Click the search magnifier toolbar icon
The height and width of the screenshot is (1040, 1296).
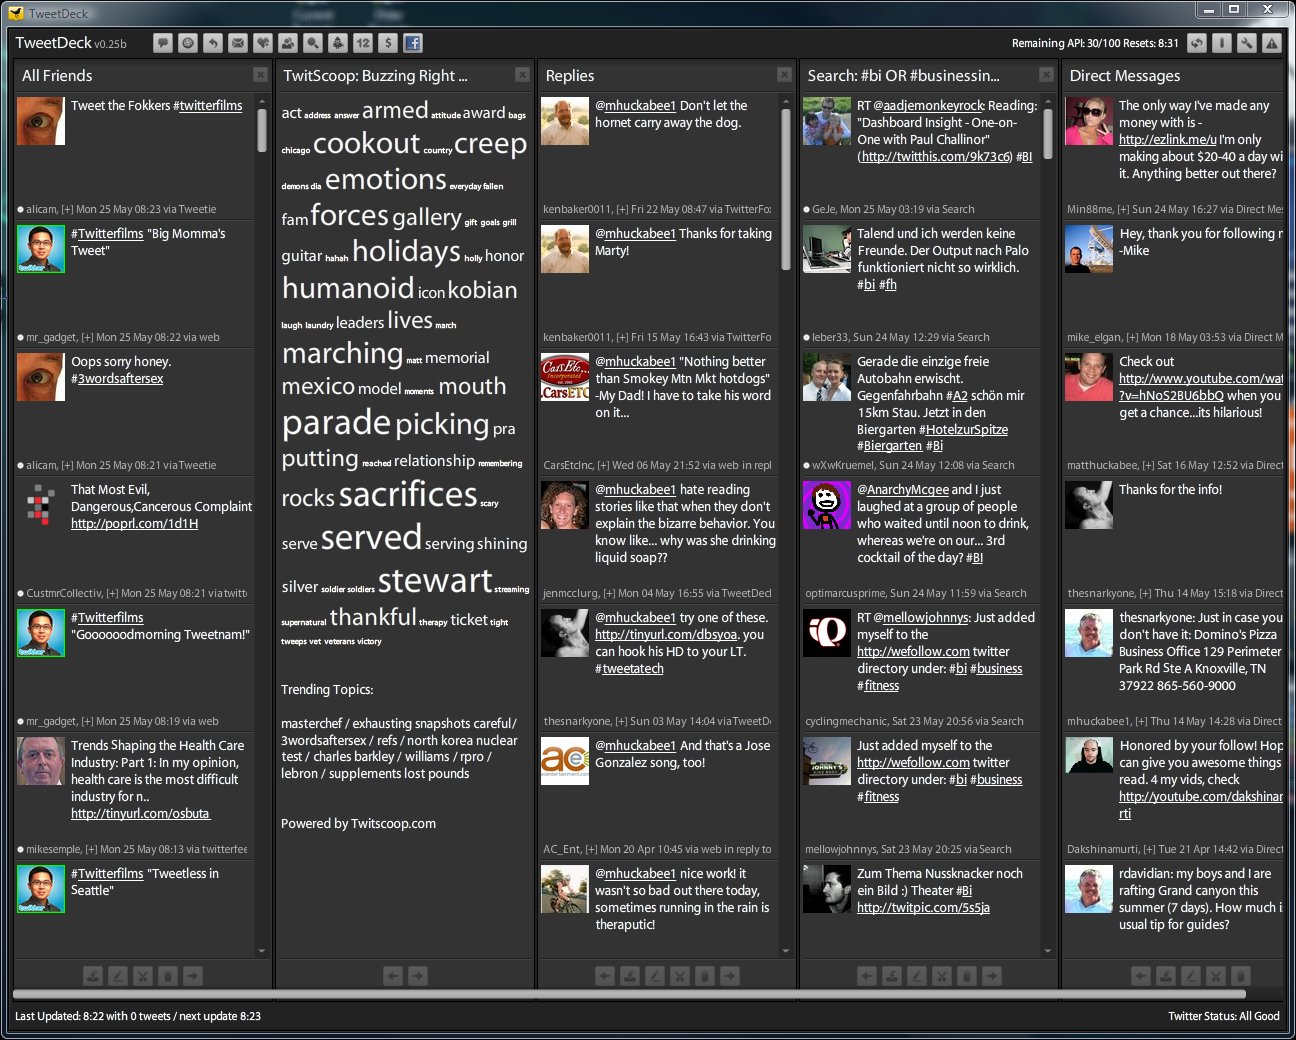tap(313, 43)
